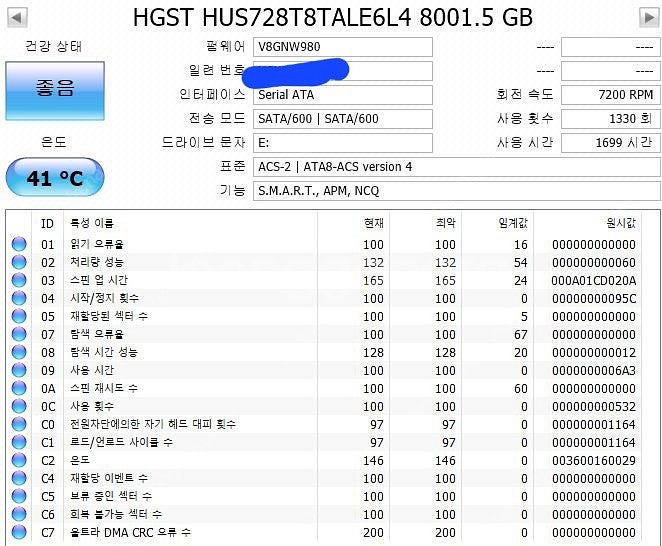This screenshot has width=662, height=546.
Task: Click raw value 000000000012
Action: click(594, 353)
